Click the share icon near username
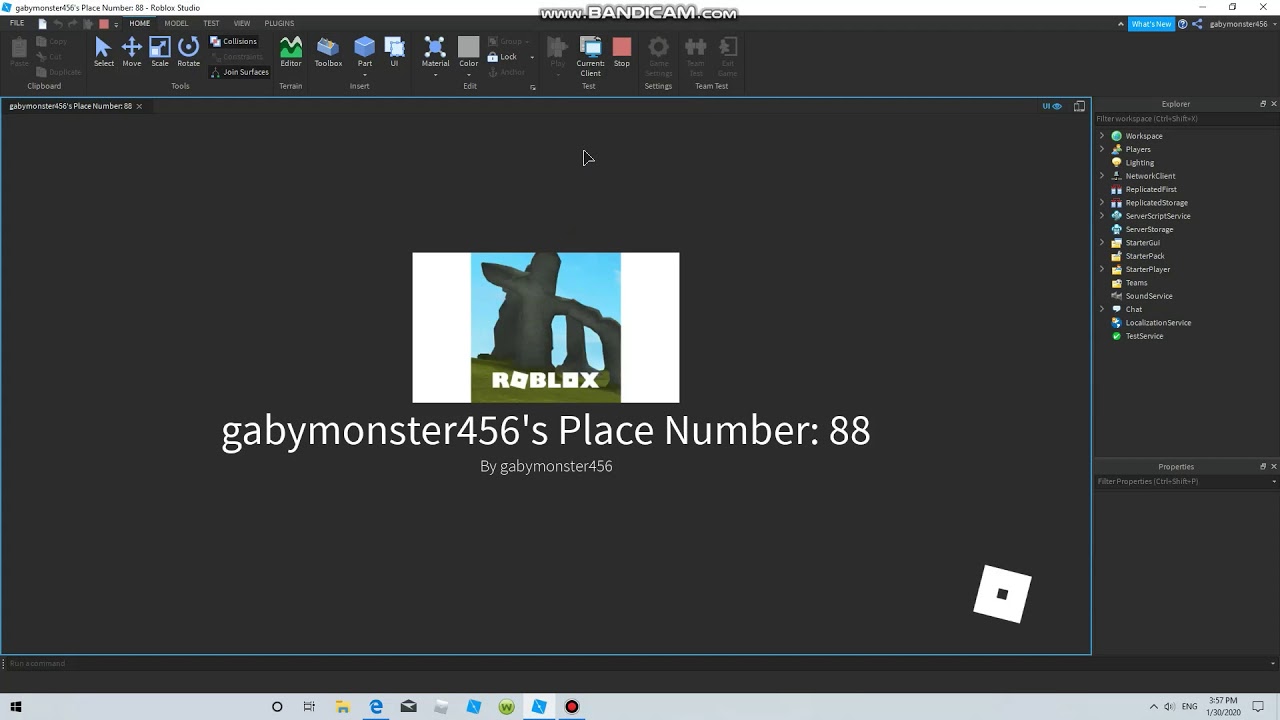1280x720 pixels. click(1197, 24)
